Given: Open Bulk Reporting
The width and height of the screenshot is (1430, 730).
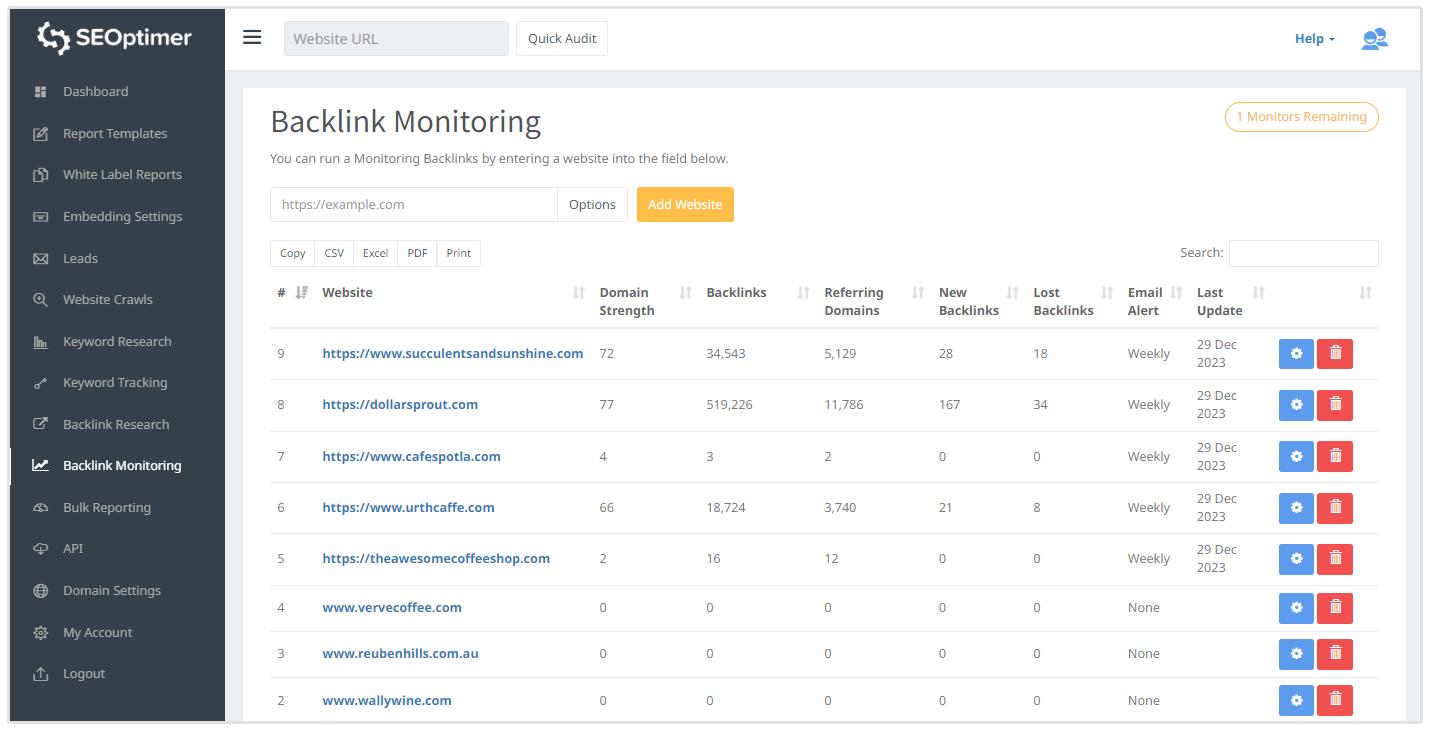Looking at the screenshot, I should (107, 507).
